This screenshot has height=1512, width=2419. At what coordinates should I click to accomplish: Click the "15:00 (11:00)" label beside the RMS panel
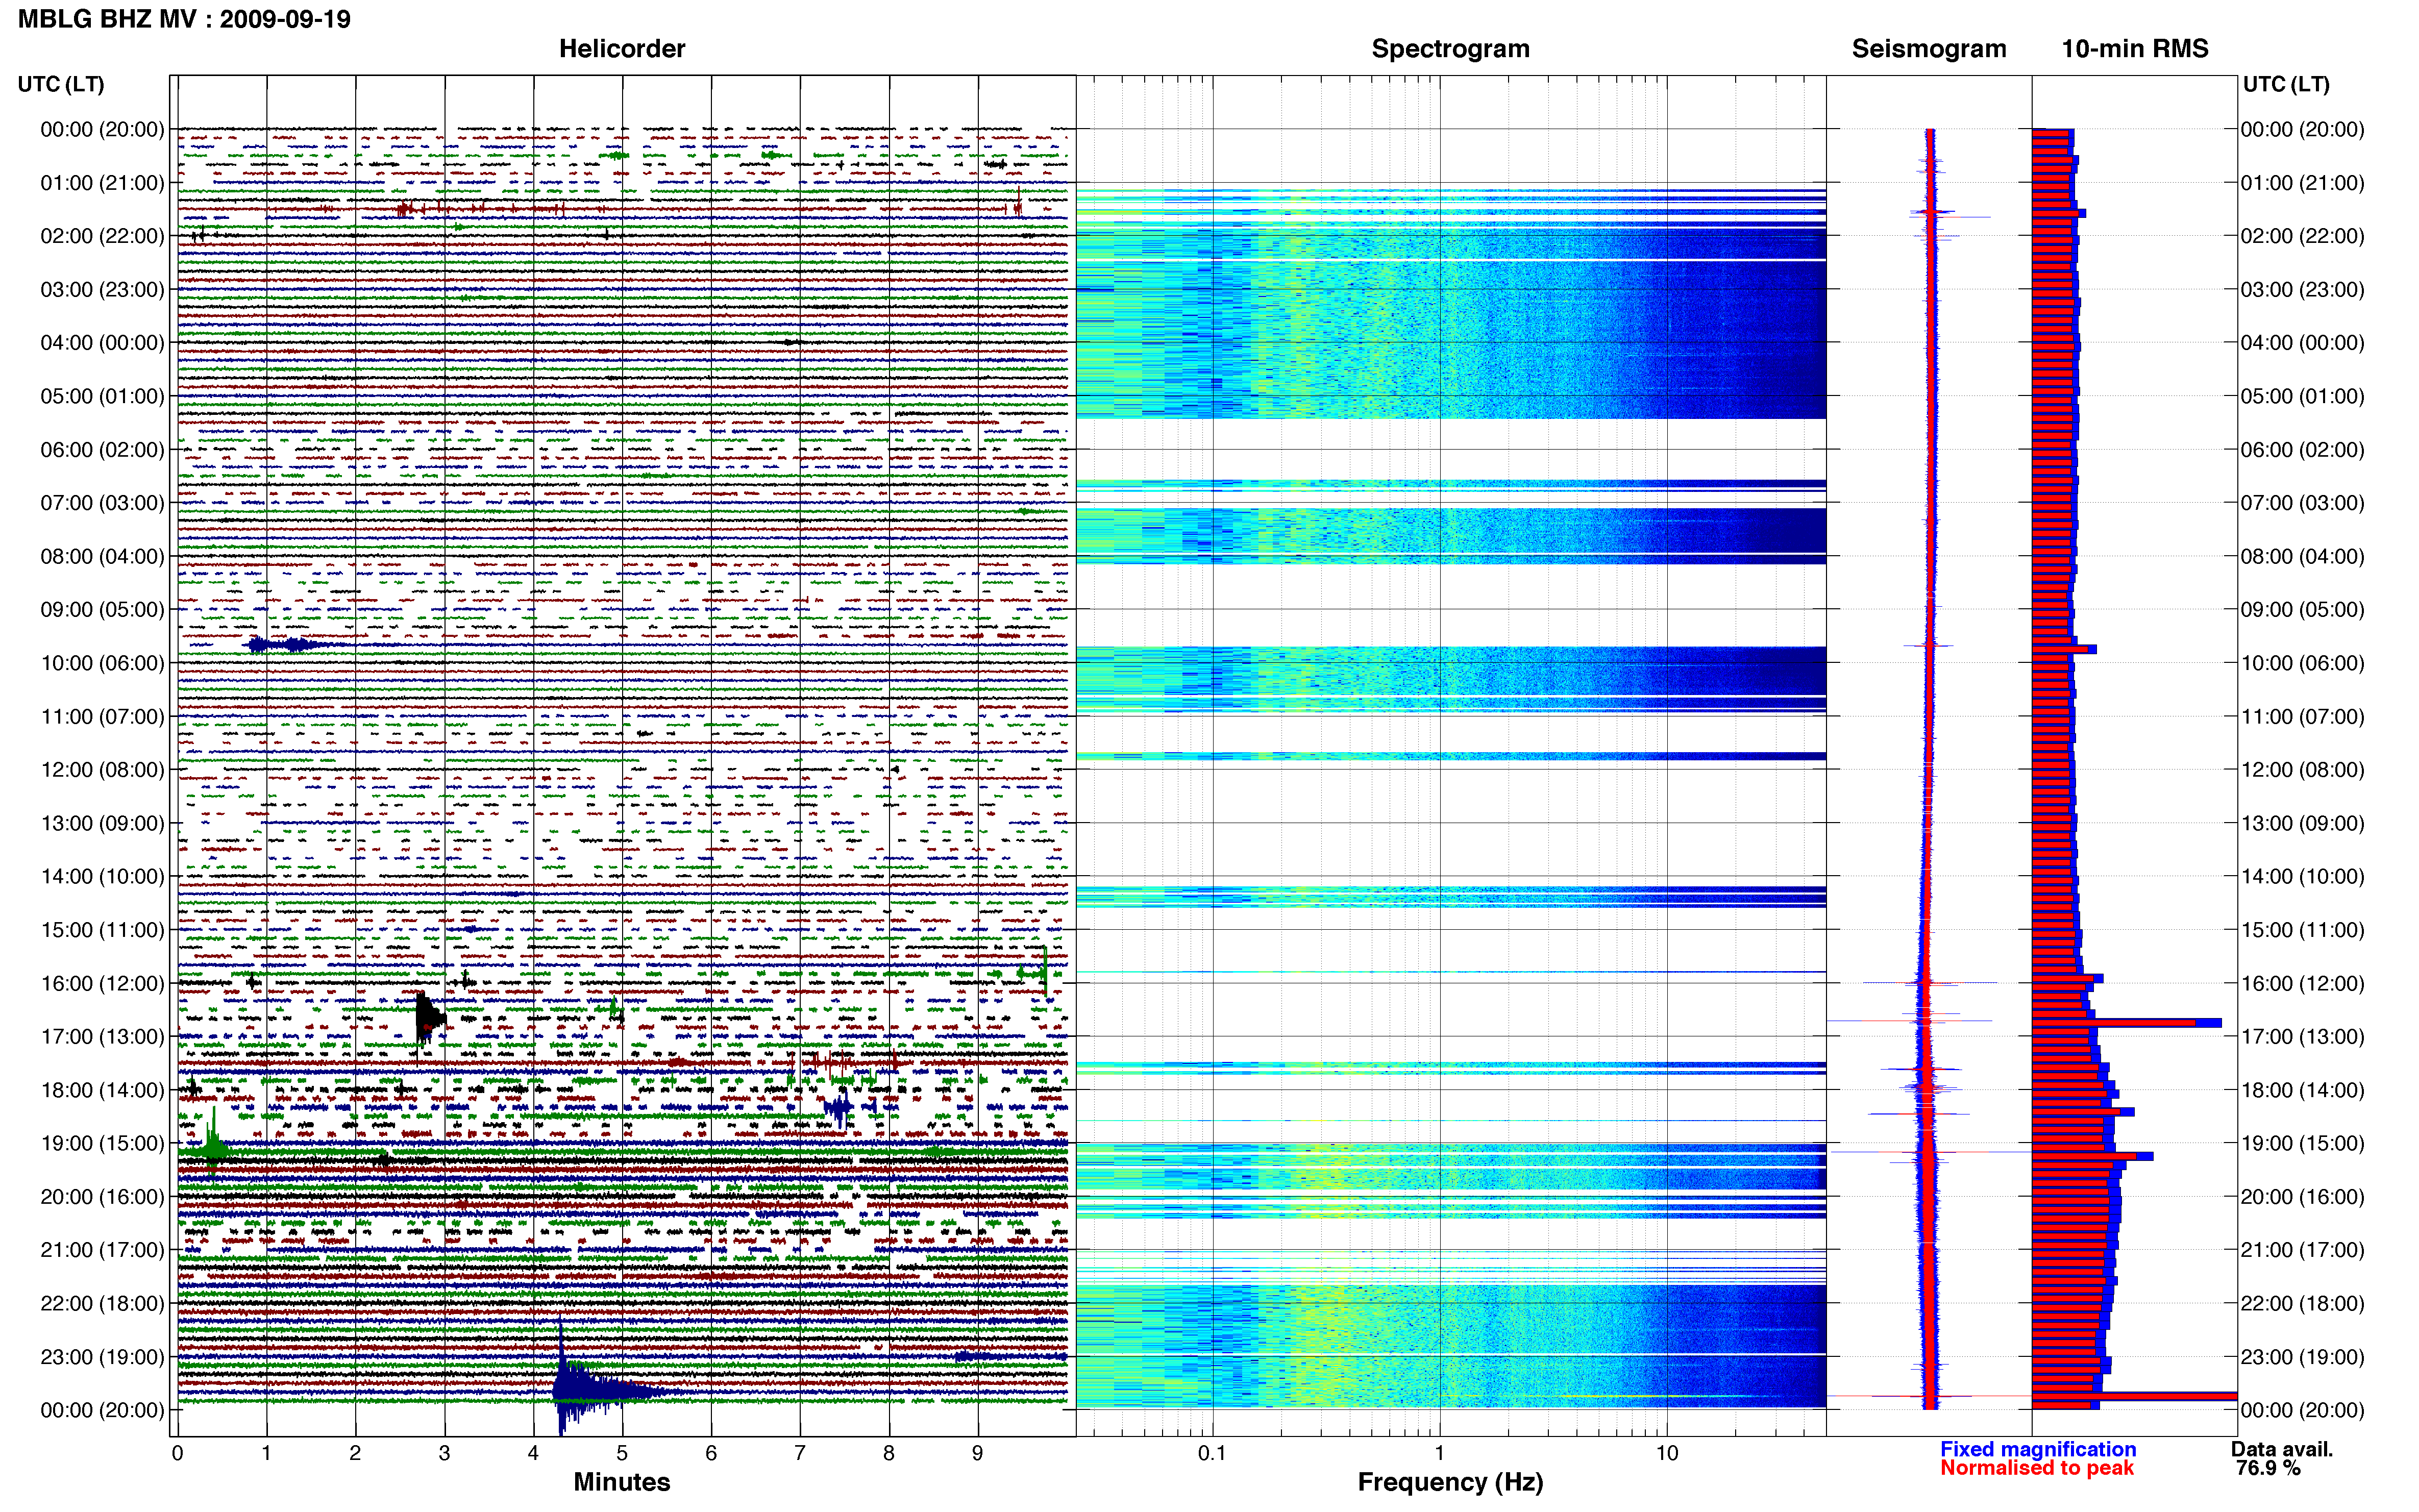(x=2302, y=930)
